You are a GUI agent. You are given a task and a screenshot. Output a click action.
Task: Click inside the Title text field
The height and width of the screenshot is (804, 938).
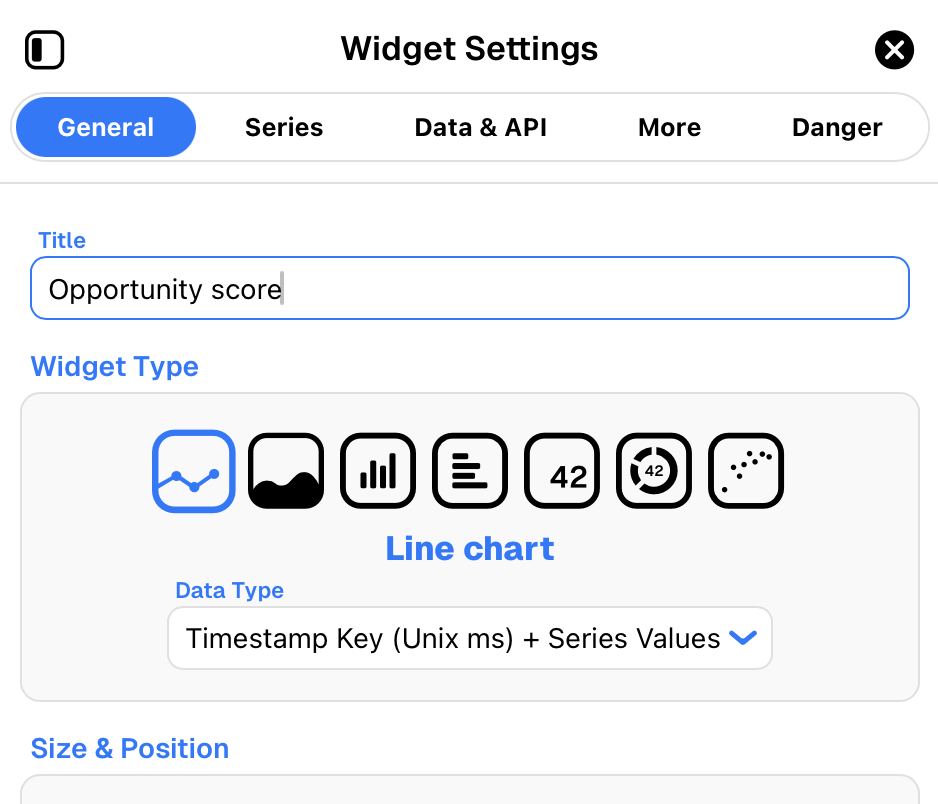469,289
